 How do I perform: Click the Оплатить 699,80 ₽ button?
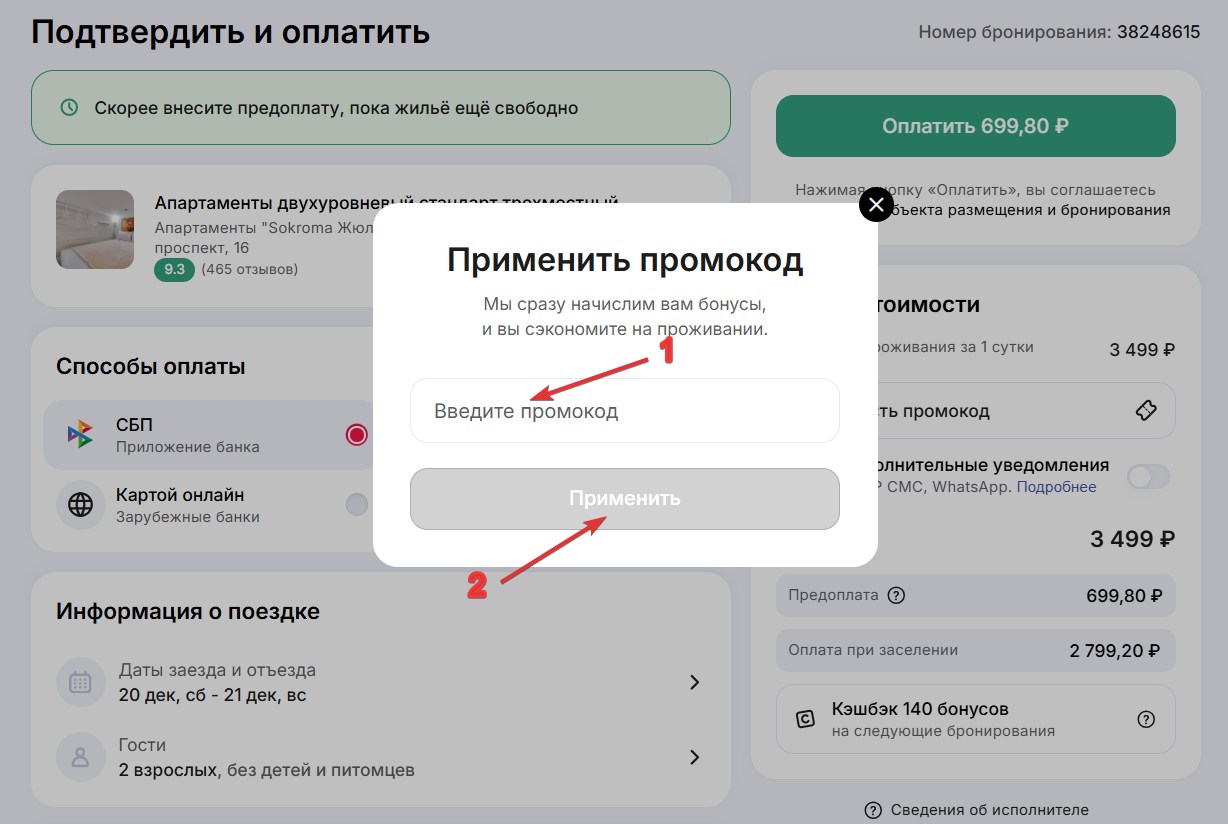974,125
